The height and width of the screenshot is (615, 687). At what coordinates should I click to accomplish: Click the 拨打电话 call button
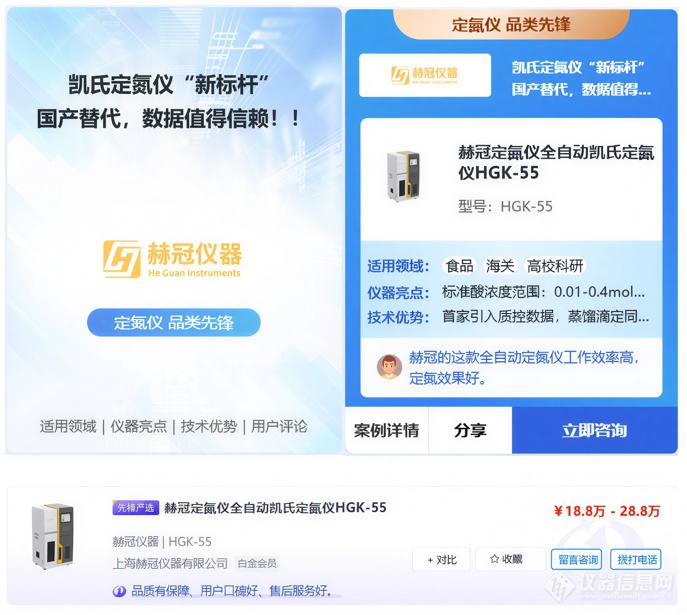(x=636, y=559)
